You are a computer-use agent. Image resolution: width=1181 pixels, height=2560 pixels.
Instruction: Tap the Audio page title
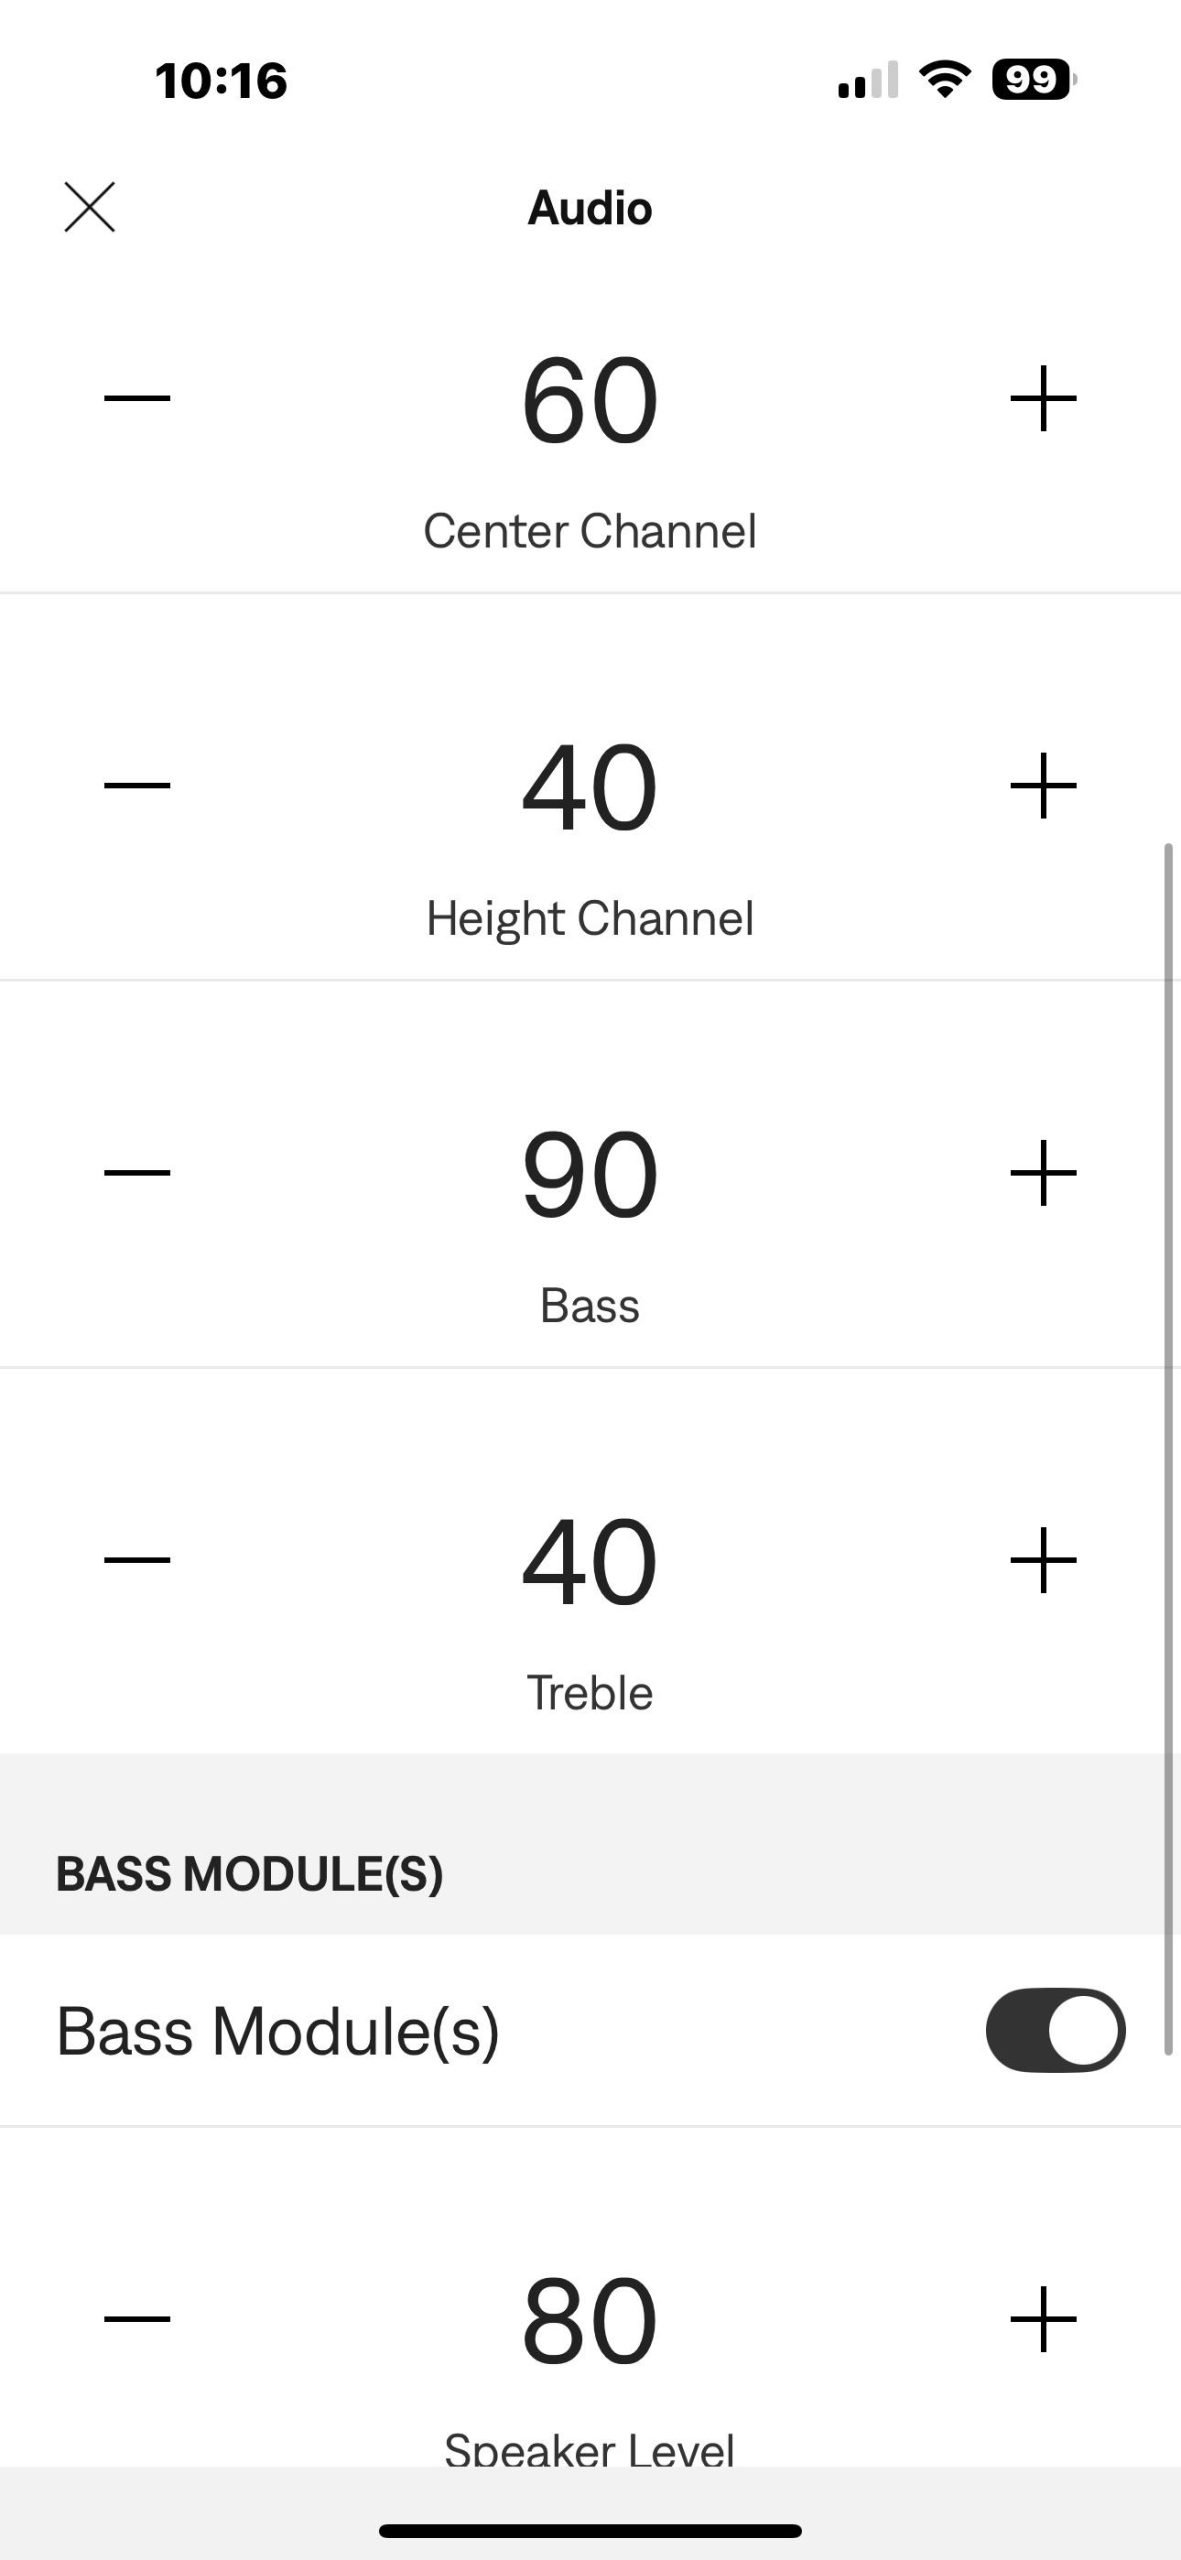(x=590, y=208)
